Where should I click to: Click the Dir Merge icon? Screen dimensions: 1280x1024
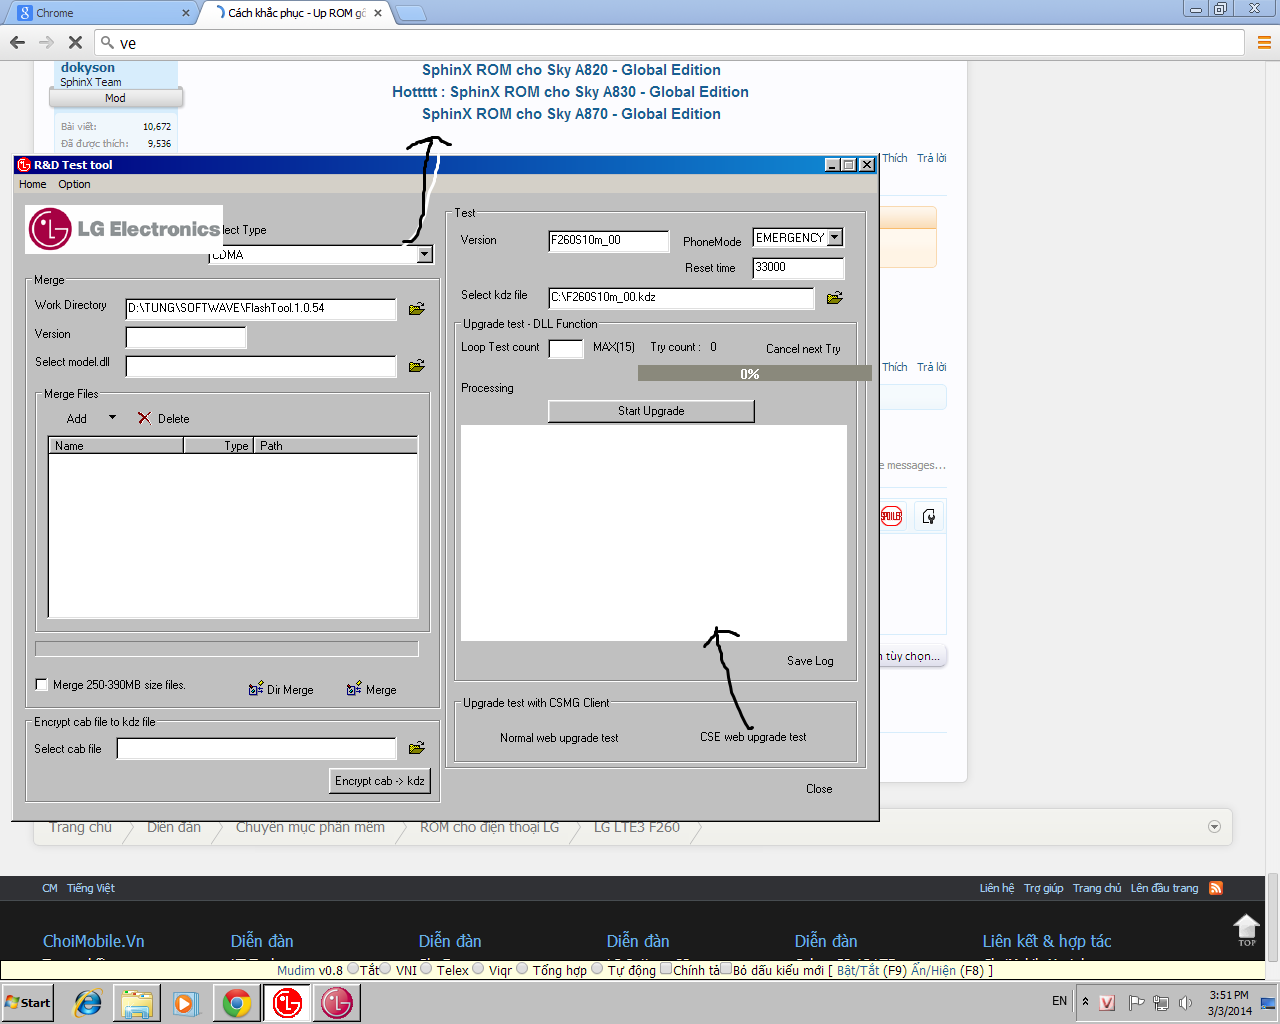(x=256, y=689)
